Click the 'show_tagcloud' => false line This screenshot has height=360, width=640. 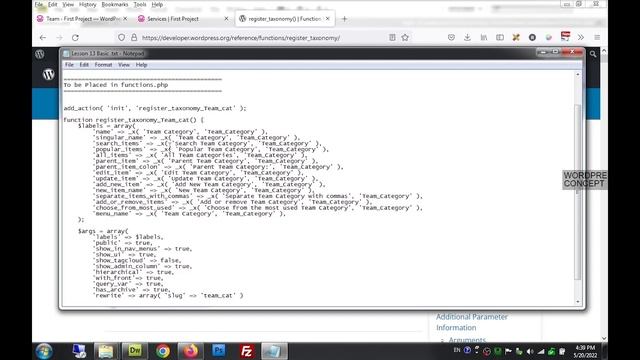click(137, 260)
